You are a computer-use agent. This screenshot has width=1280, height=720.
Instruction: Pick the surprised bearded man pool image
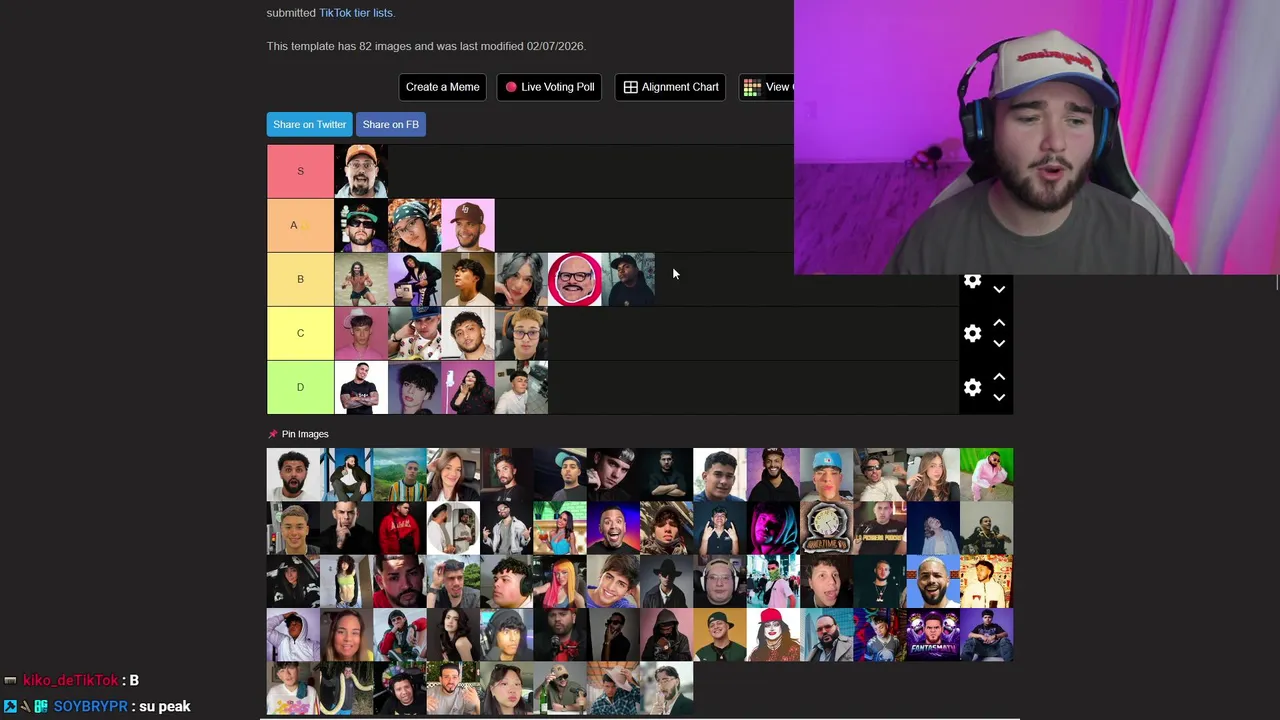pos(293,475)
